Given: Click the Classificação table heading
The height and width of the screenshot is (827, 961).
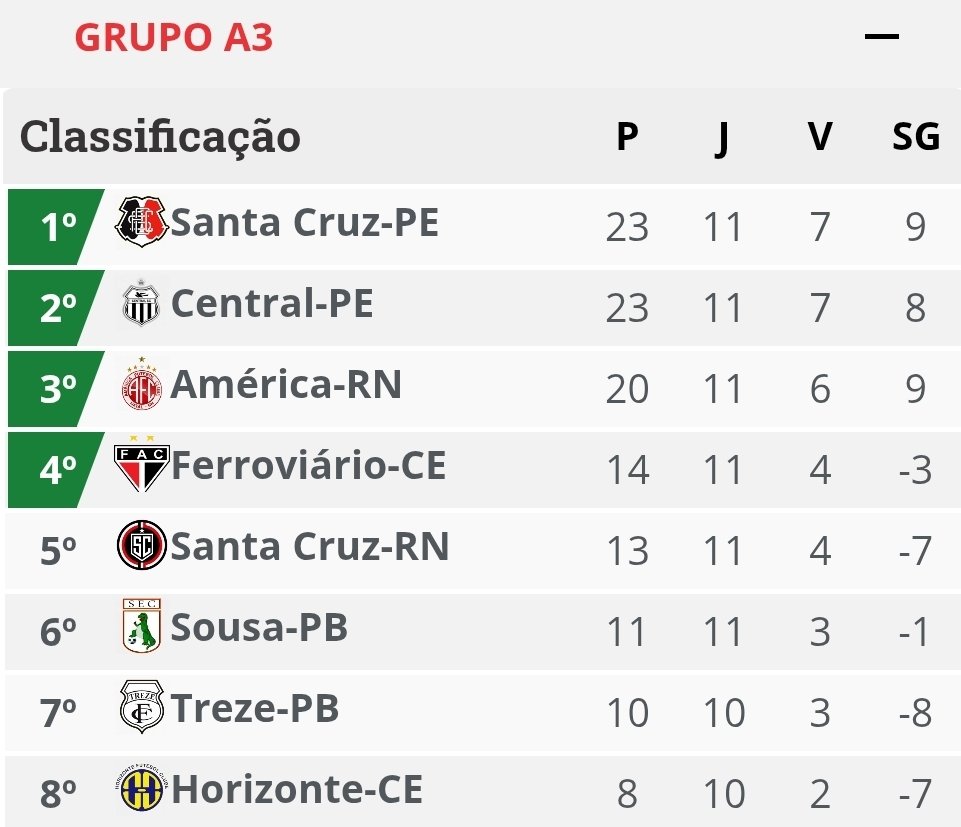Looking at the screenshot, I should (x=160, y=137).
